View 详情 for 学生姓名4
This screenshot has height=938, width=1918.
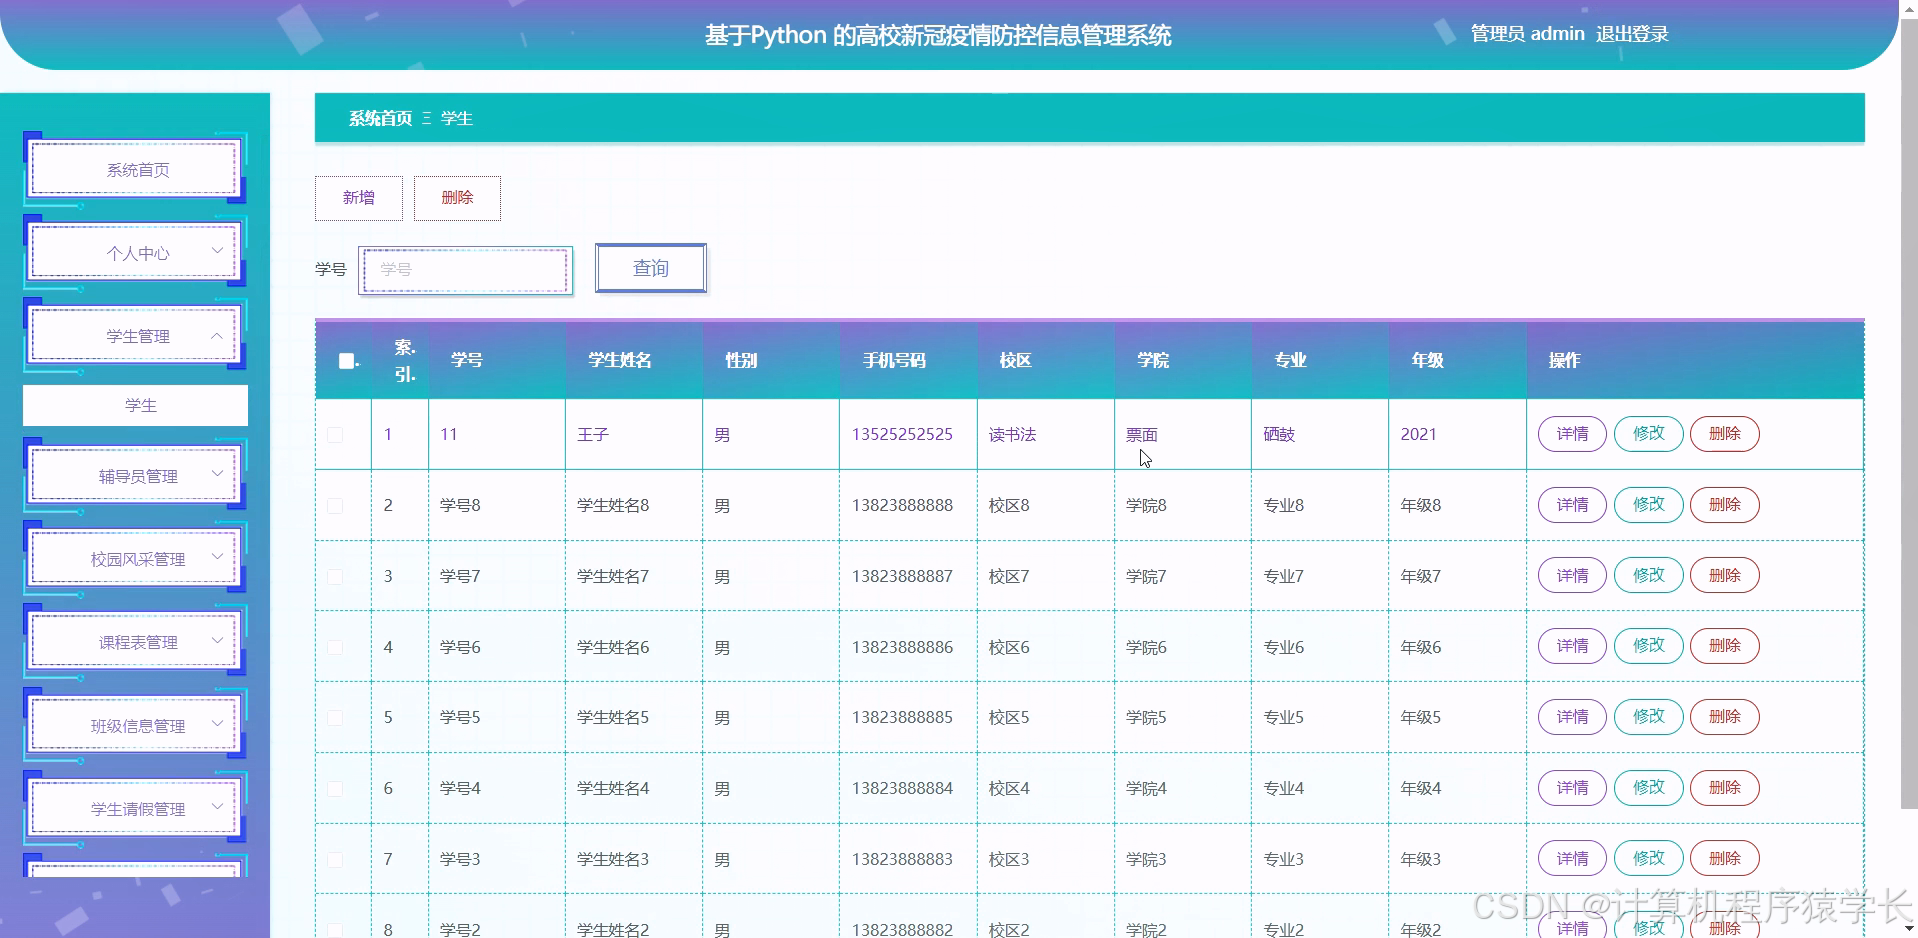1572,788
